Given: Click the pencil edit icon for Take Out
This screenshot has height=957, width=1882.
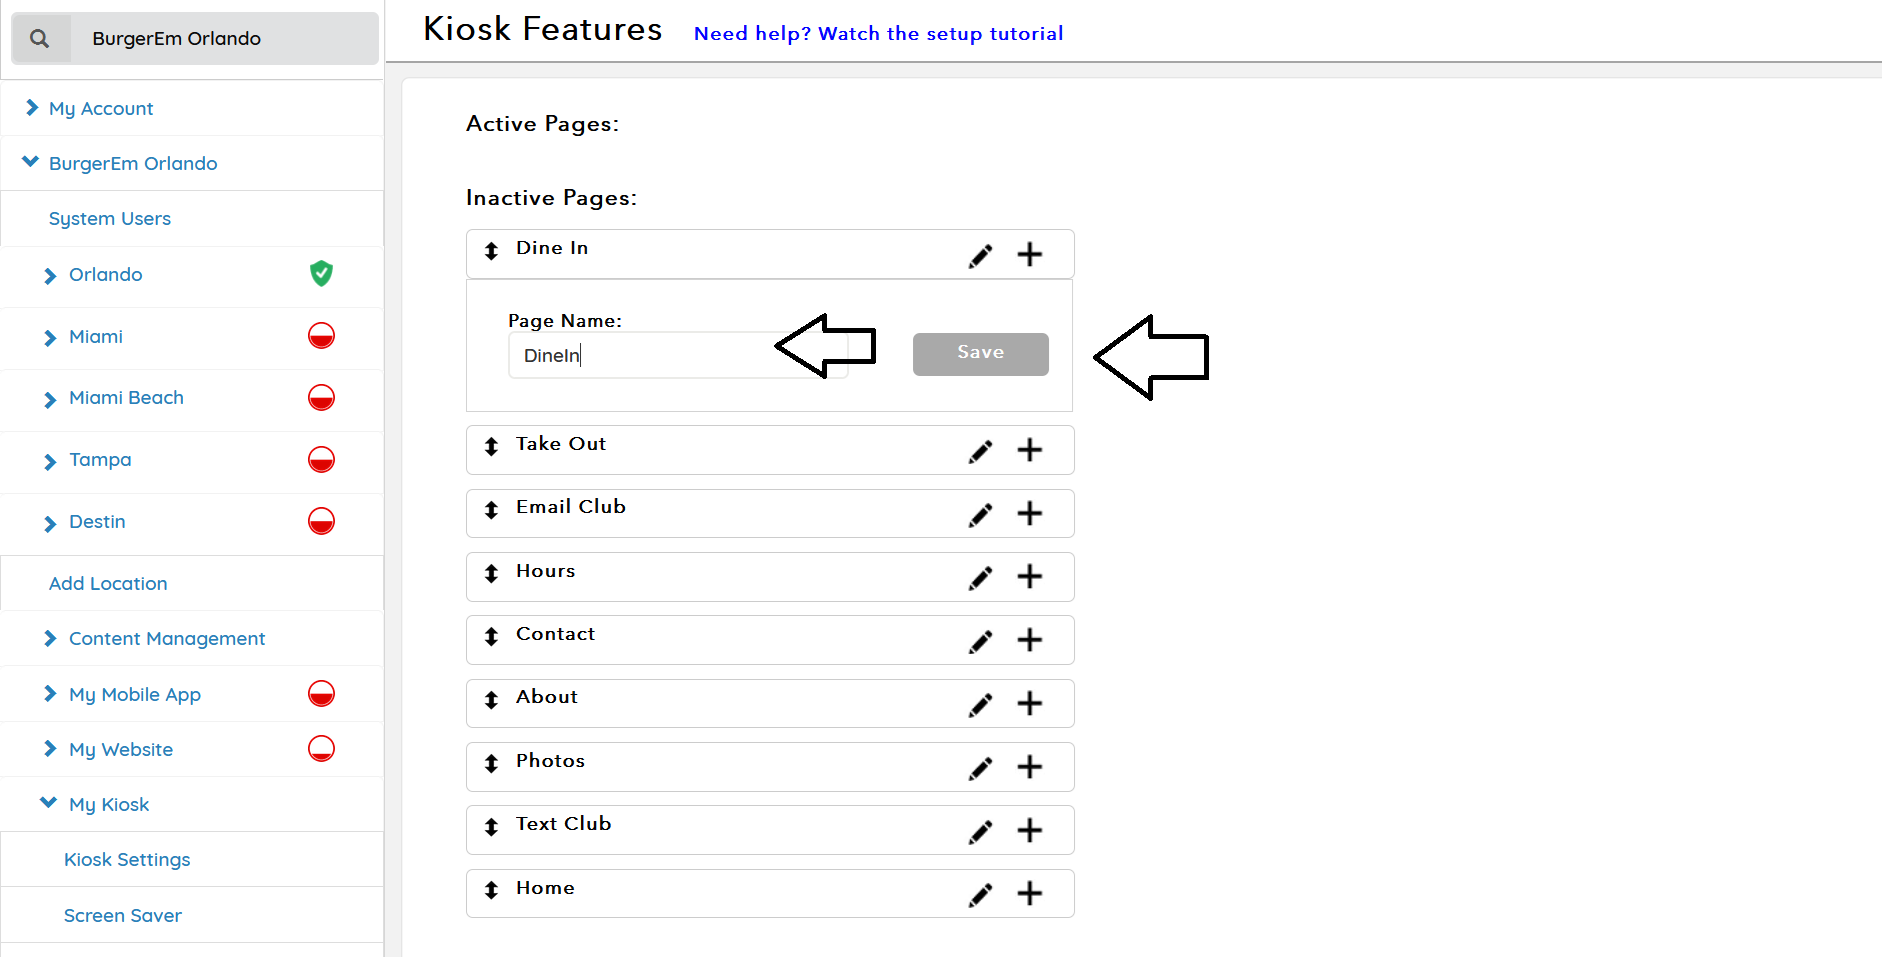Looking at the screenshot, I should 981,451.
